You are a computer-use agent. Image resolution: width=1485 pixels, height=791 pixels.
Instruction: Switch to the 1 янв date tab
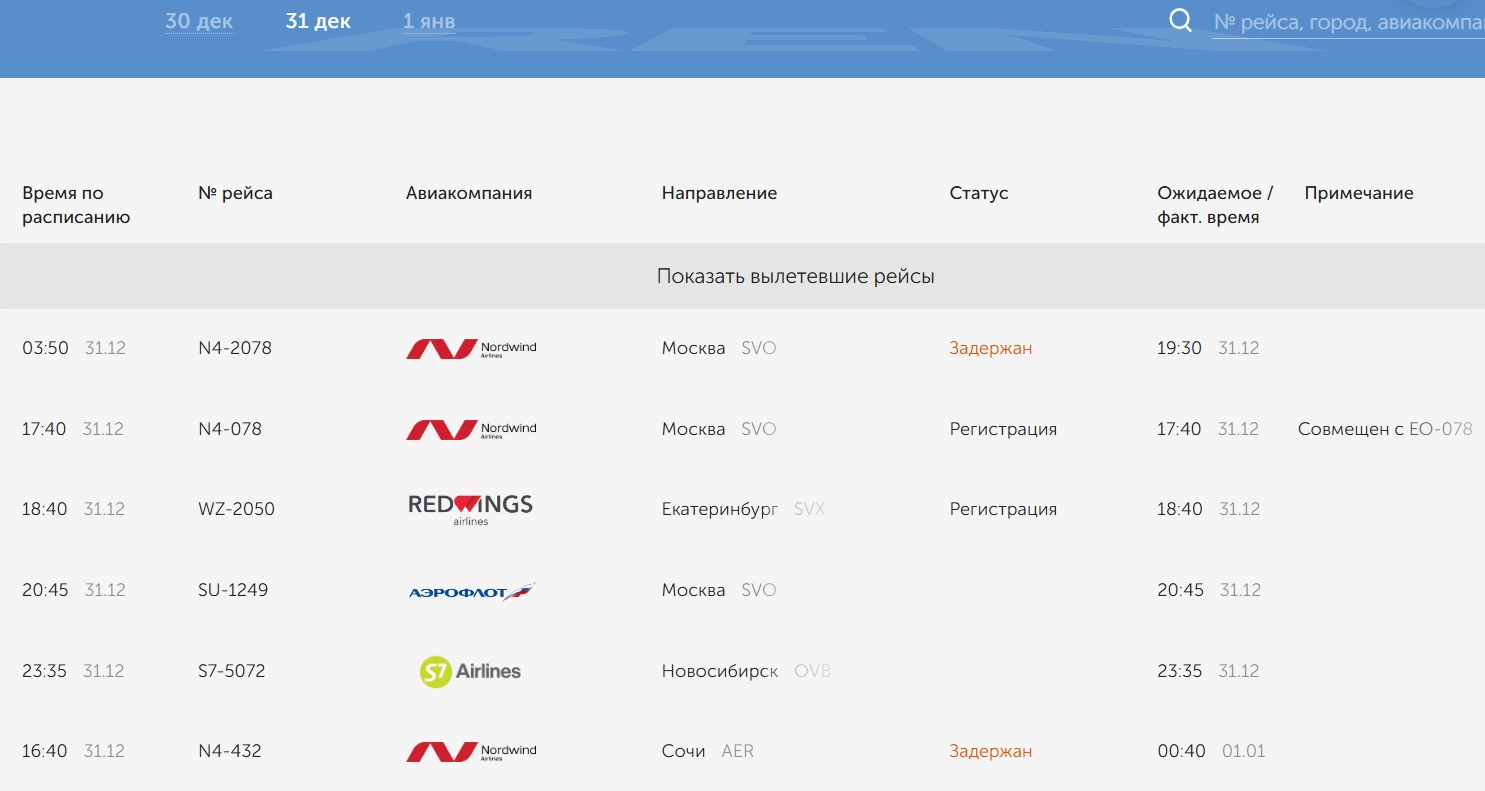point(429,21)
